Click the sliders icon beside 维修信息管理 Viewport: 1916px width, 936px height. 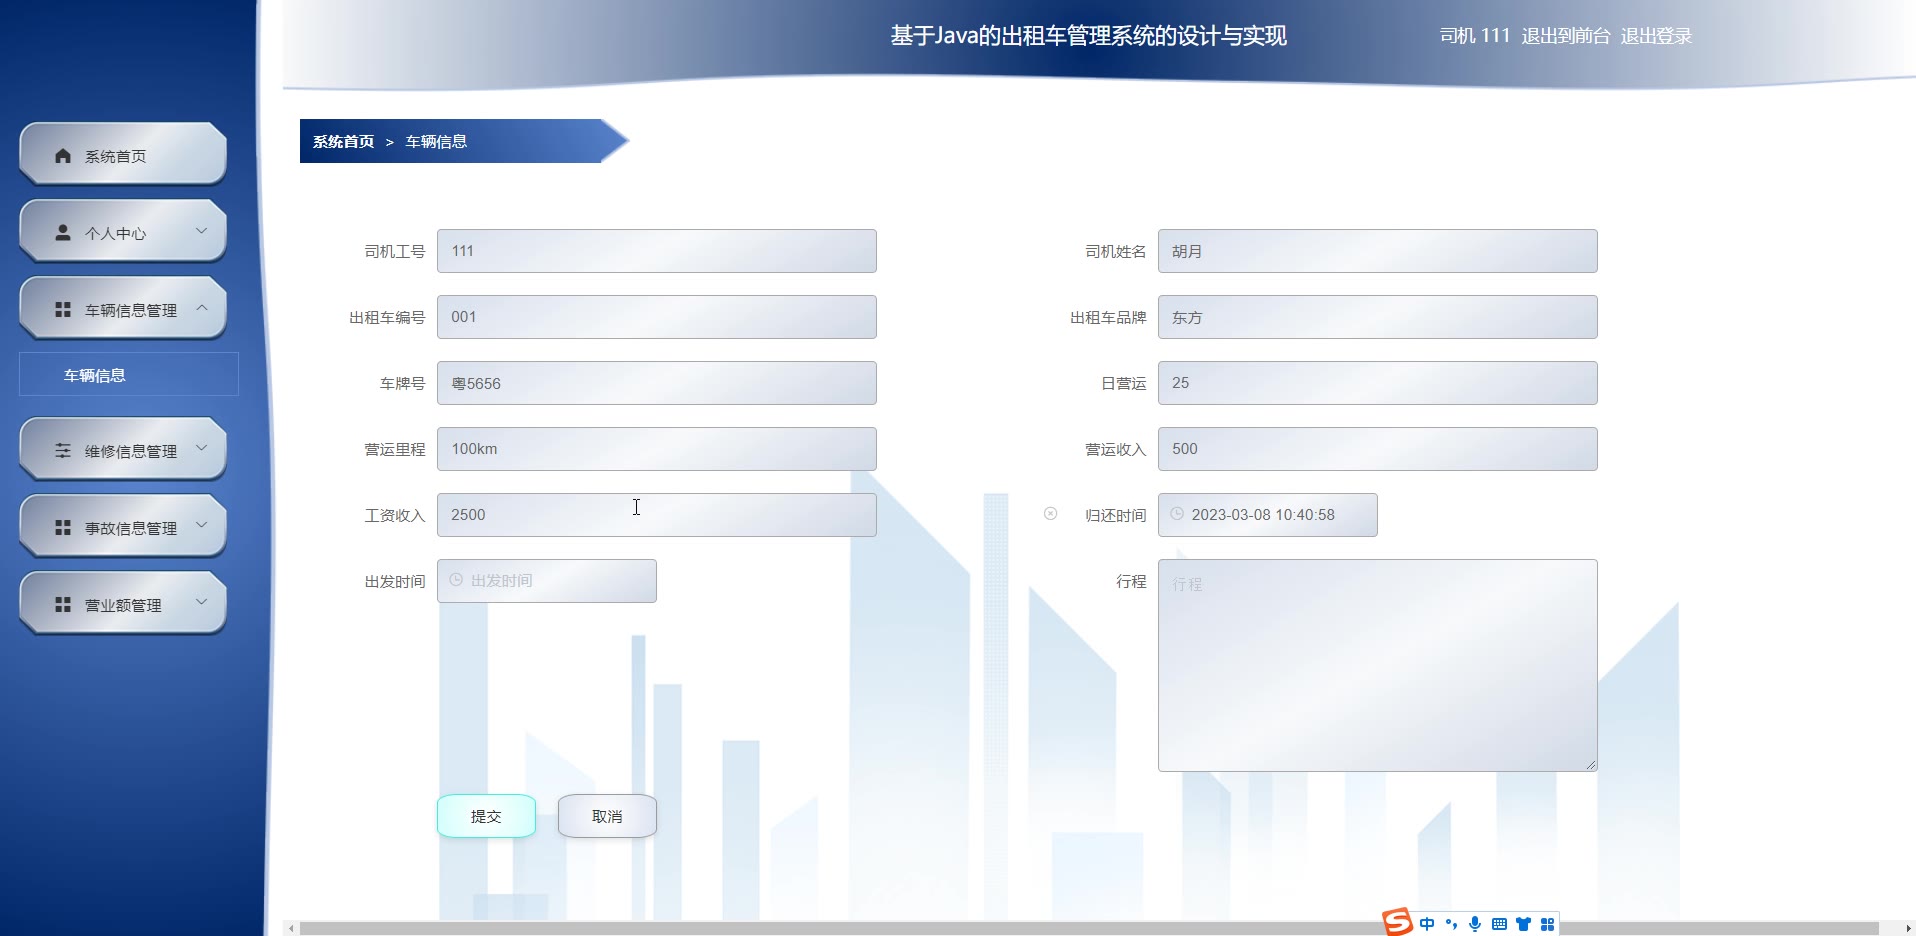coord(63,451)
